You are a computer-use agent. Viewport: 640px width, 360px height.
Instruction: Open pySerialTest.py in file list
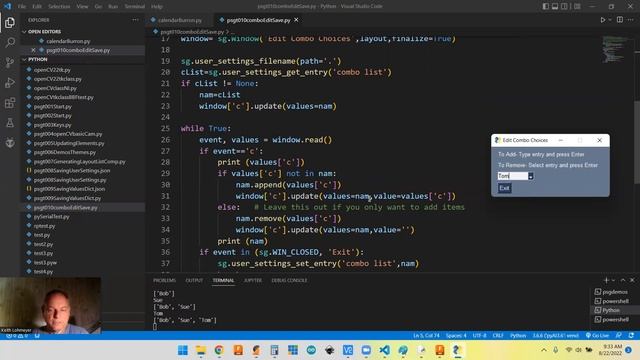click(51, 217)
